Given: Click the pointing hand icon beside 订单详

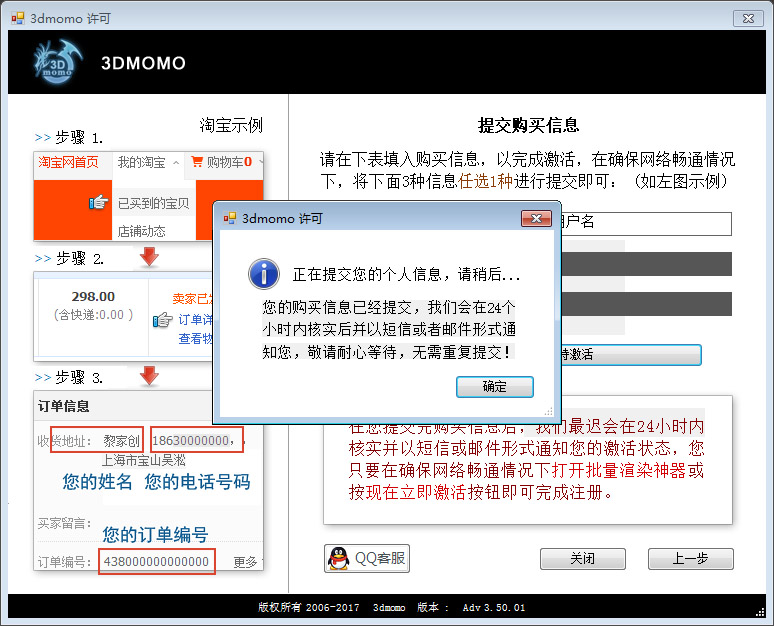Looking at the screenshot, I should click(x=162, y=320).
